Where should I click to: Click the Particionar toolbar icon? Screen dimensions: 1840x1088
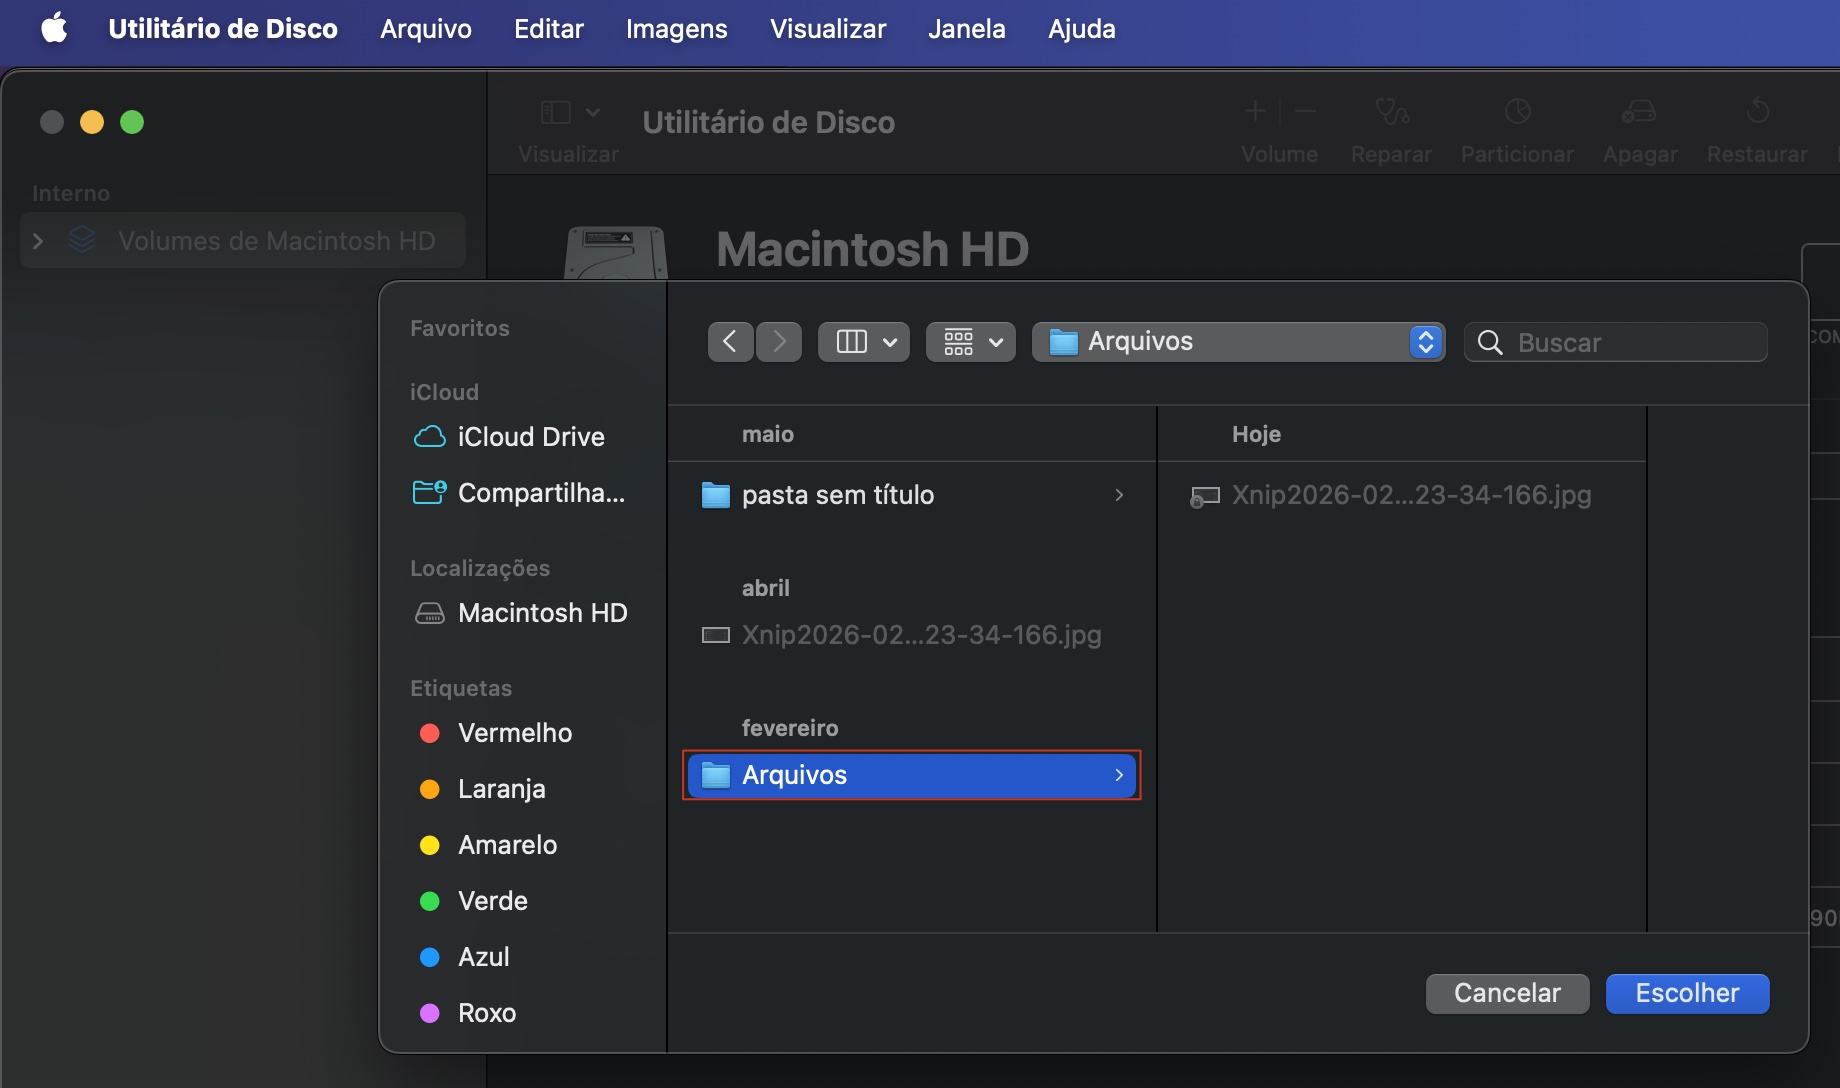(1518, 111)
